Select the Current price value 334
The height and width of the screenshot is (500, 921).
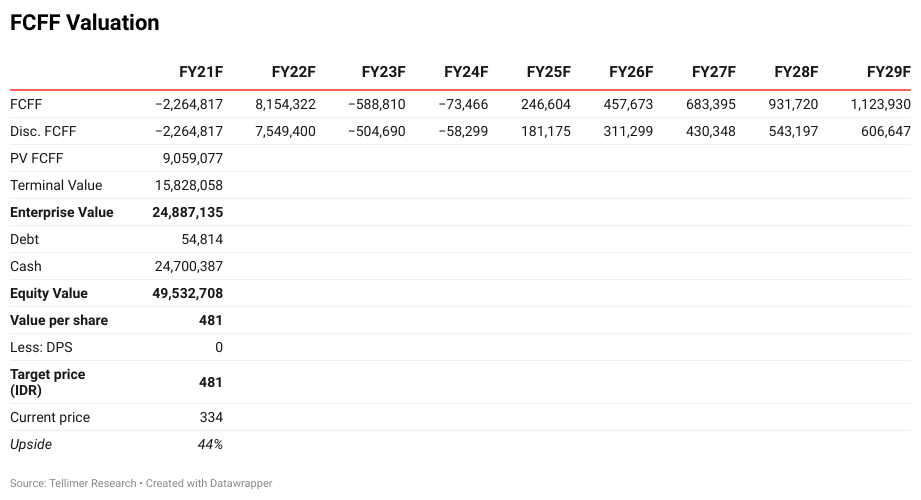pos(211,418)
